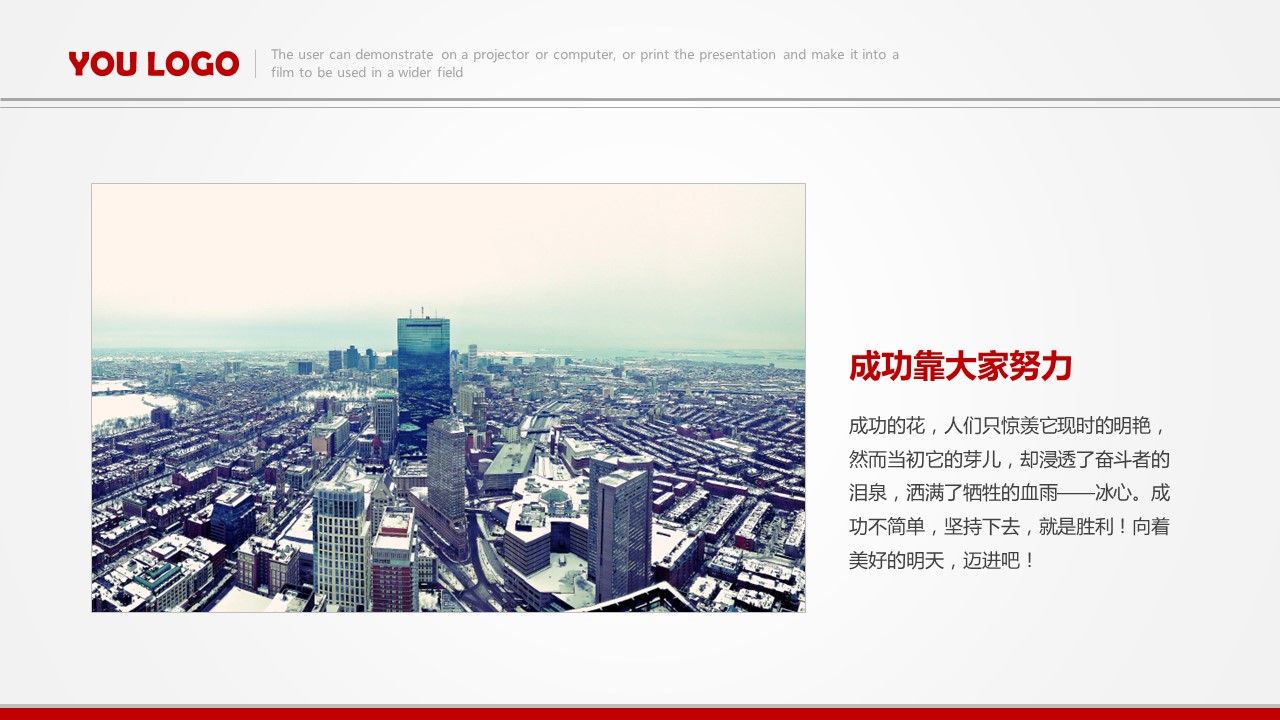
Task: Click the word LOGO in the title
Action: [x=193, y=64]
